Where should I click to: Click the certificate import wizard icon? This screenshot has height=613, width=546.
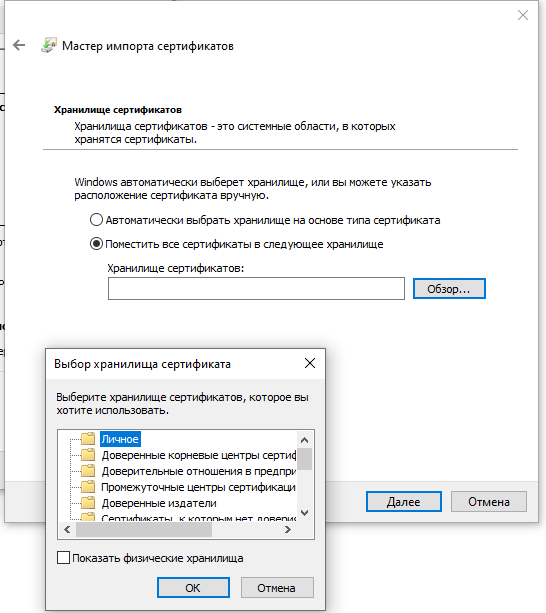[49, 45]
